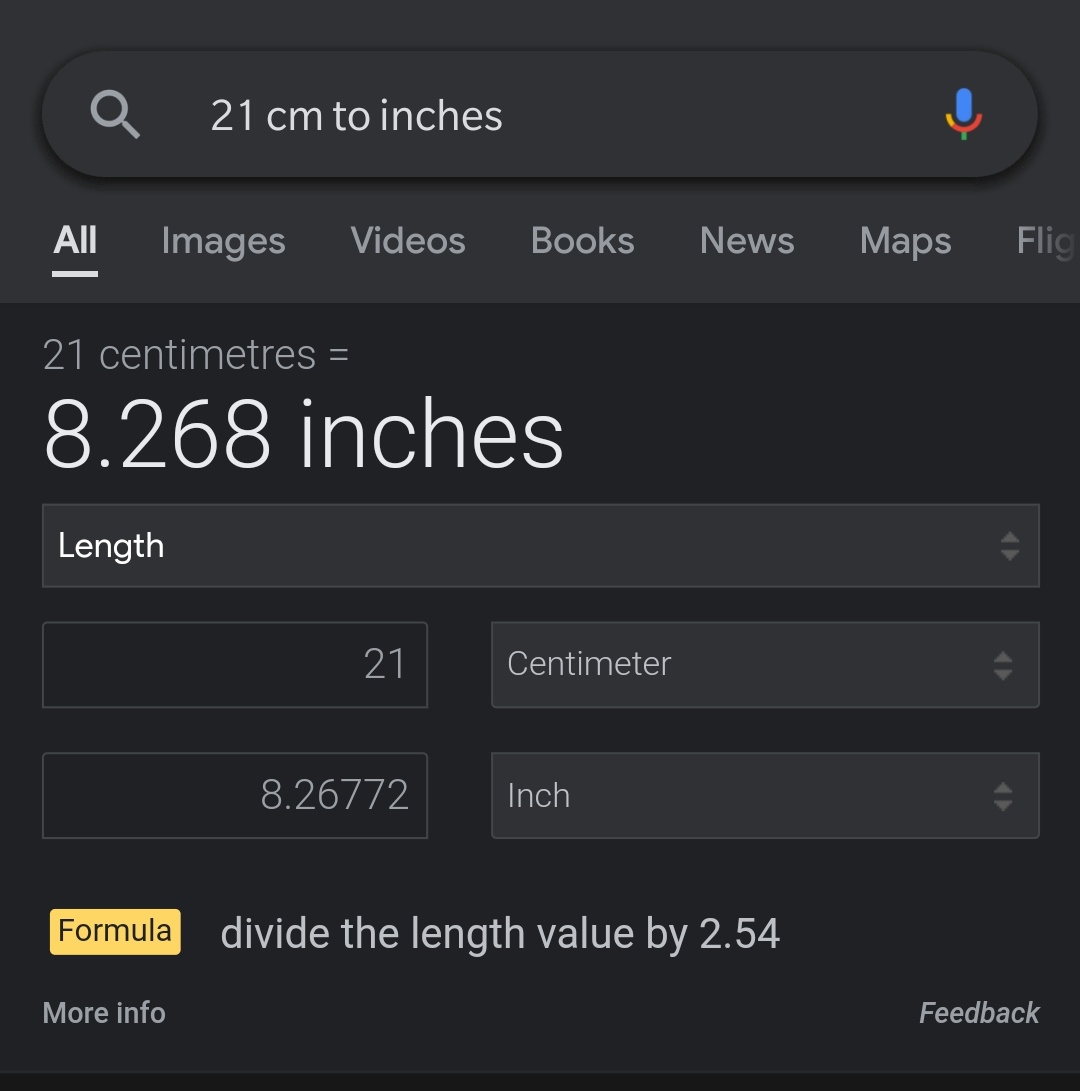Click the Length dropdown arrows

(1010, 546)
